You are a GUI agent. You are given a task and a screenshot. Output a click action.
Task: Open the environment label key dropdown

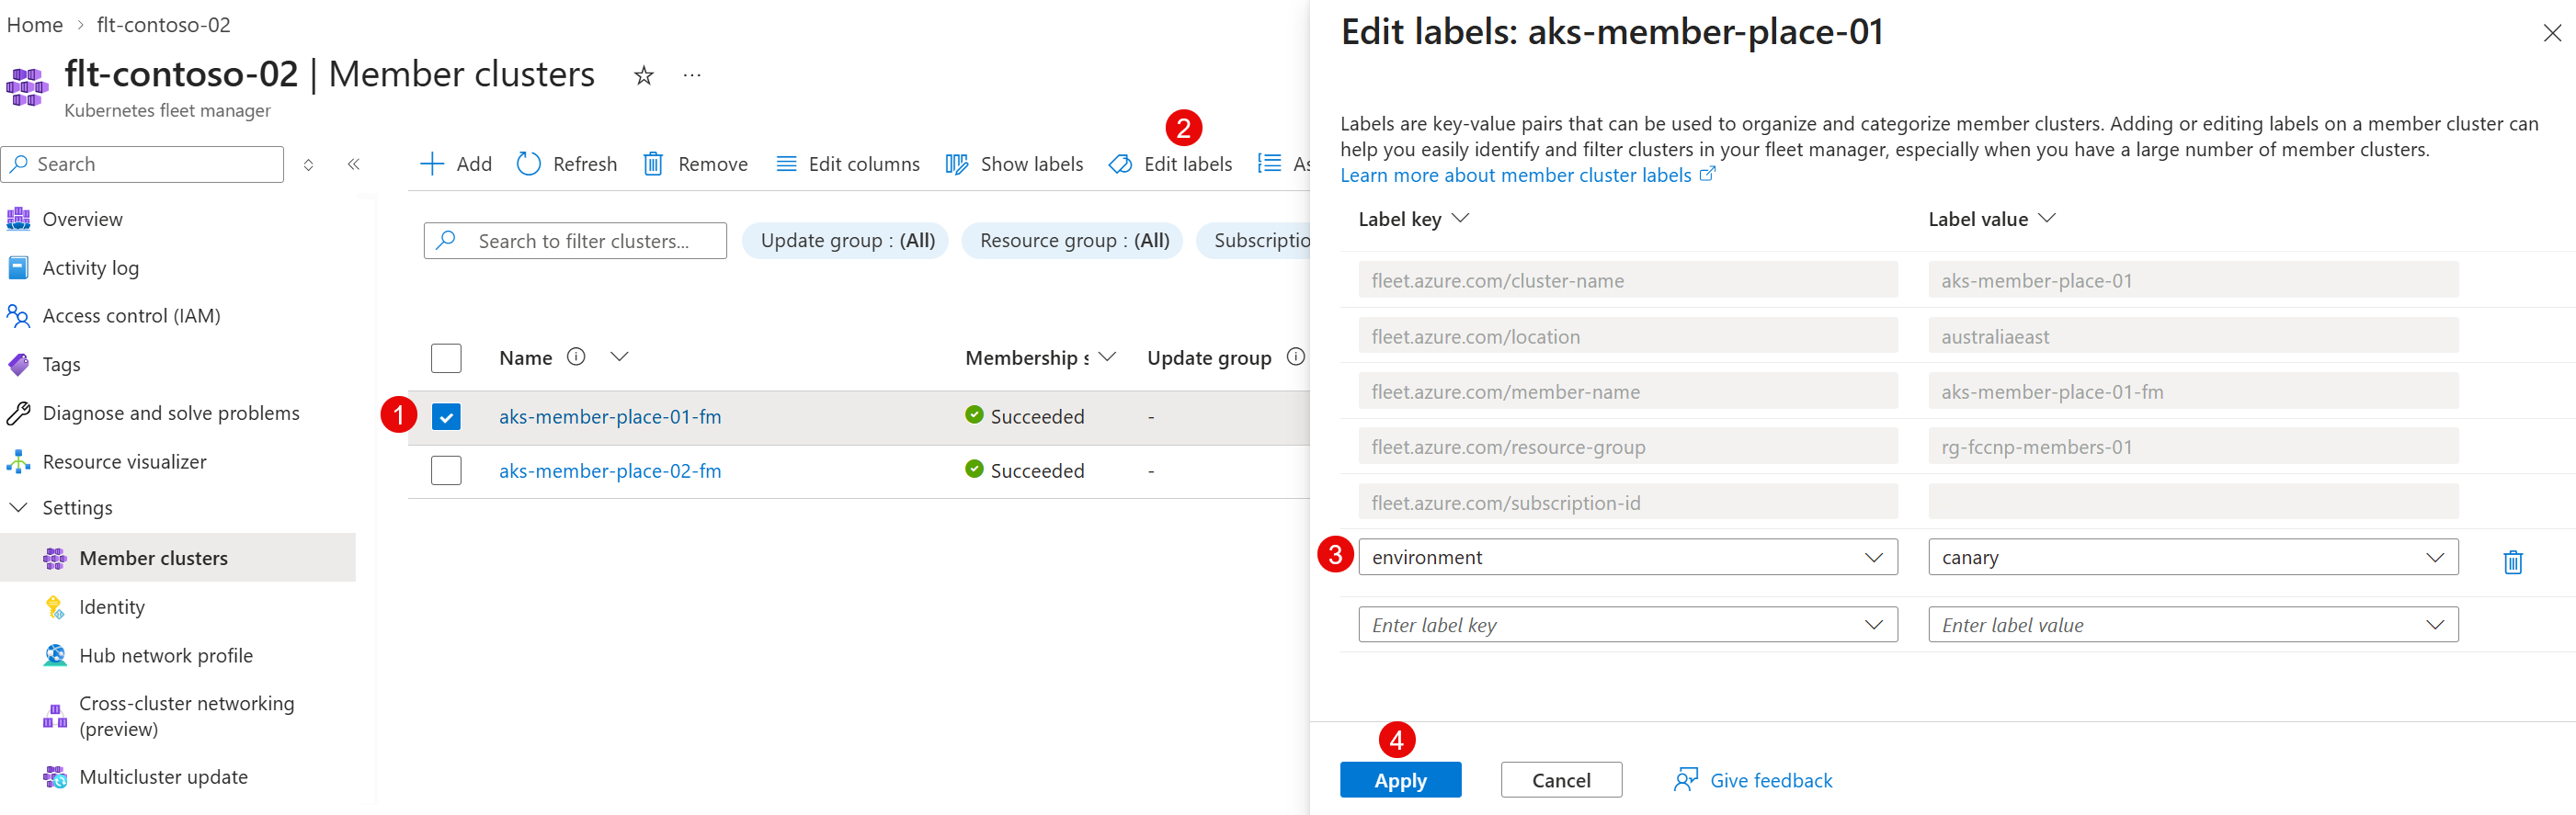[1628, 557]
